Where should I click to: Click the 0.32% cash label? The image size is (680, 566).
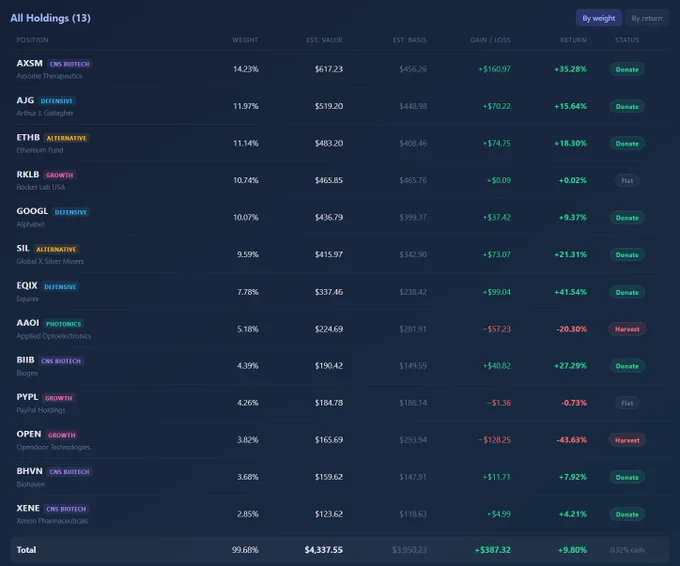pos(627,550)
